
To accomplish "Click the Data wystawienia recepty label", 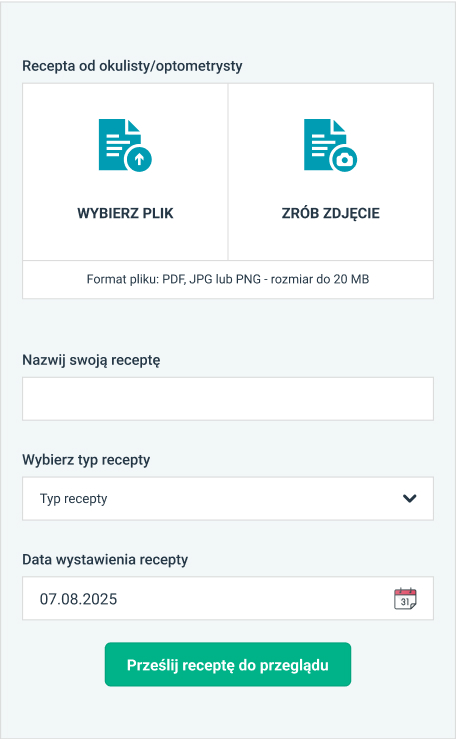I will [x=105, y=559].
